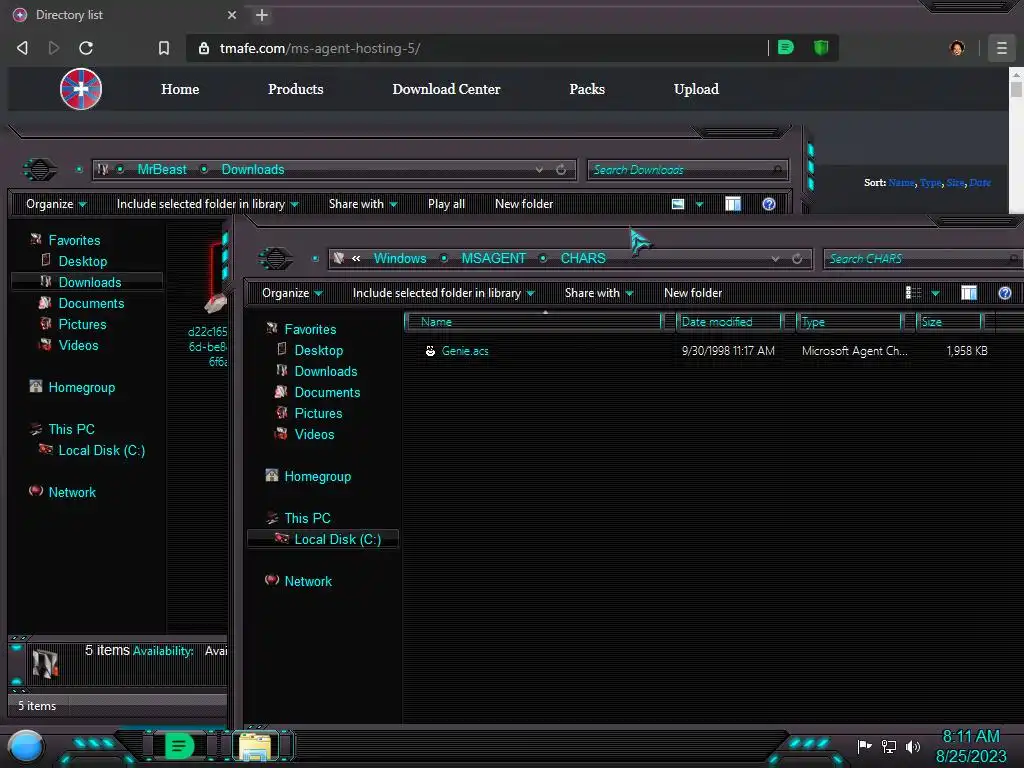Reload the tmafe.com page

tap(86, 48)
